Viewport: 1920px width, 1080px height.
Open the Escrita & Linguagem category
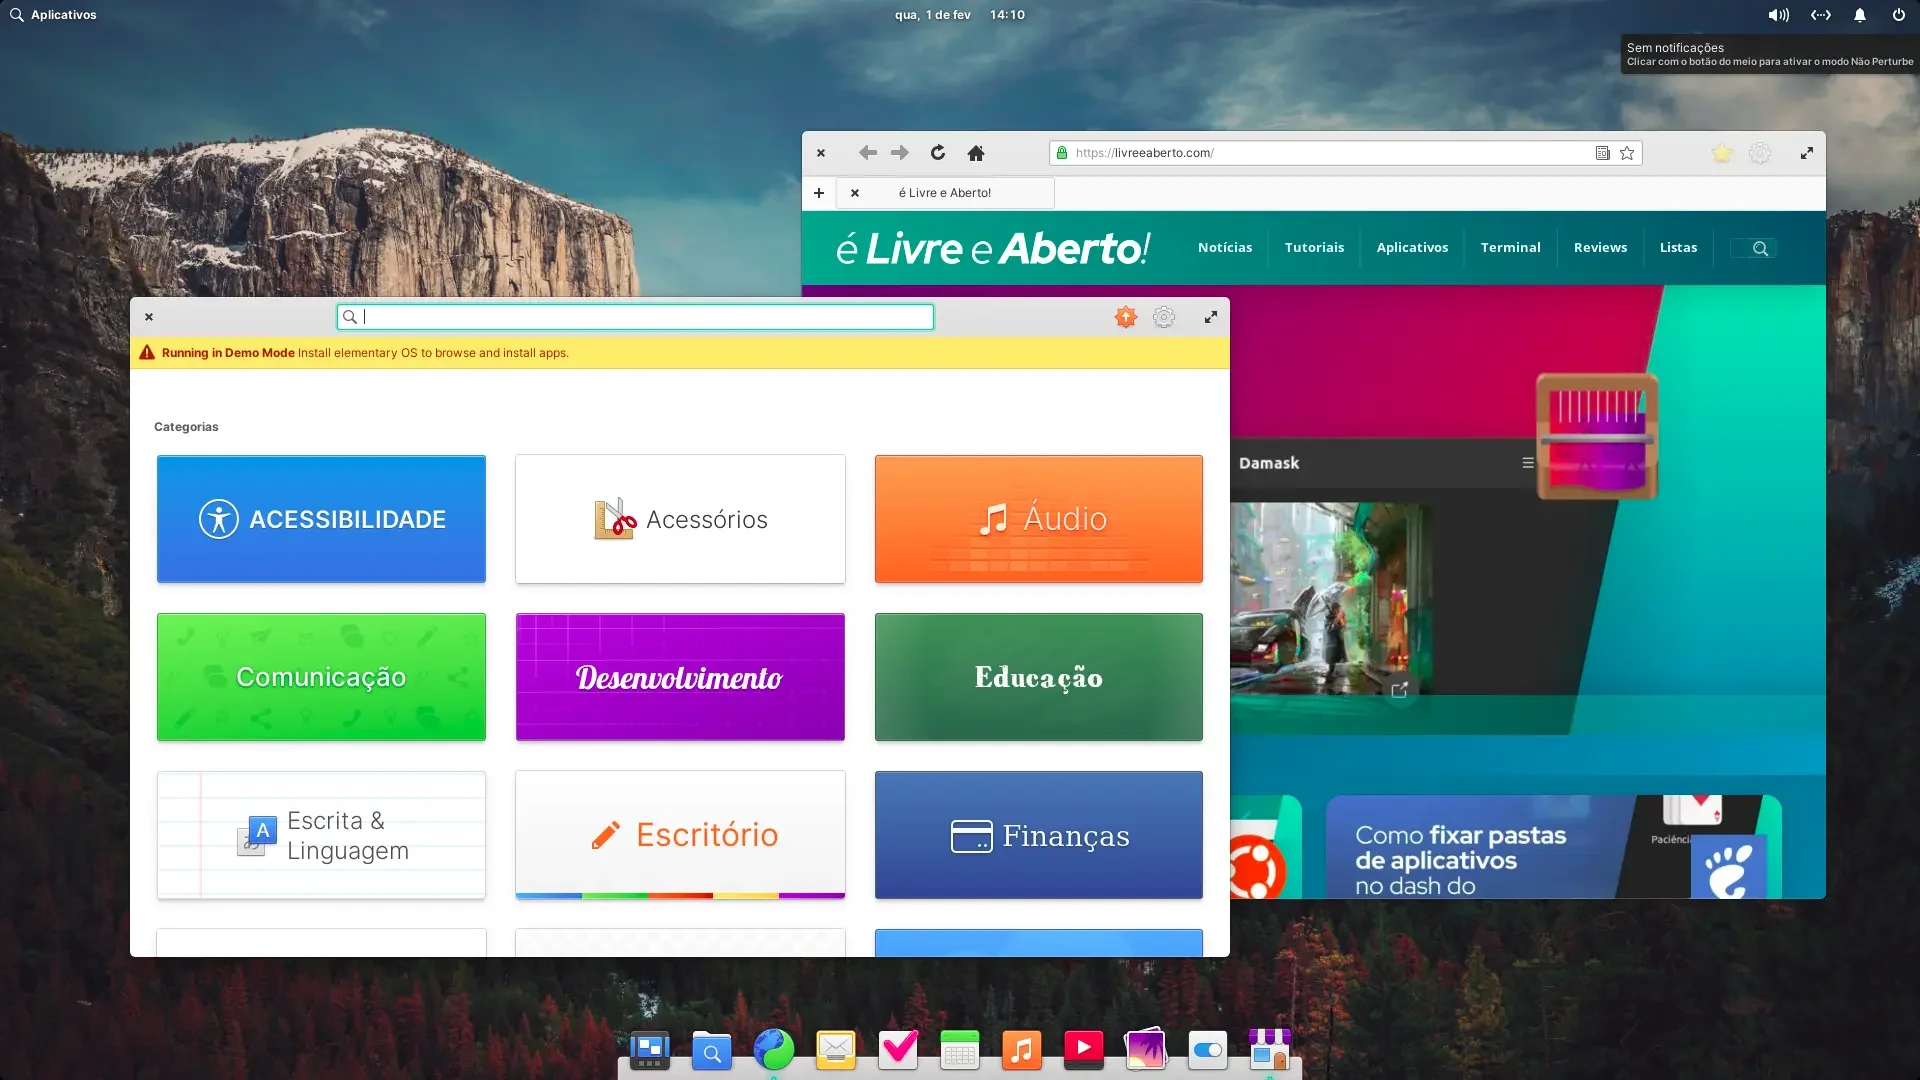click(321, 835)
